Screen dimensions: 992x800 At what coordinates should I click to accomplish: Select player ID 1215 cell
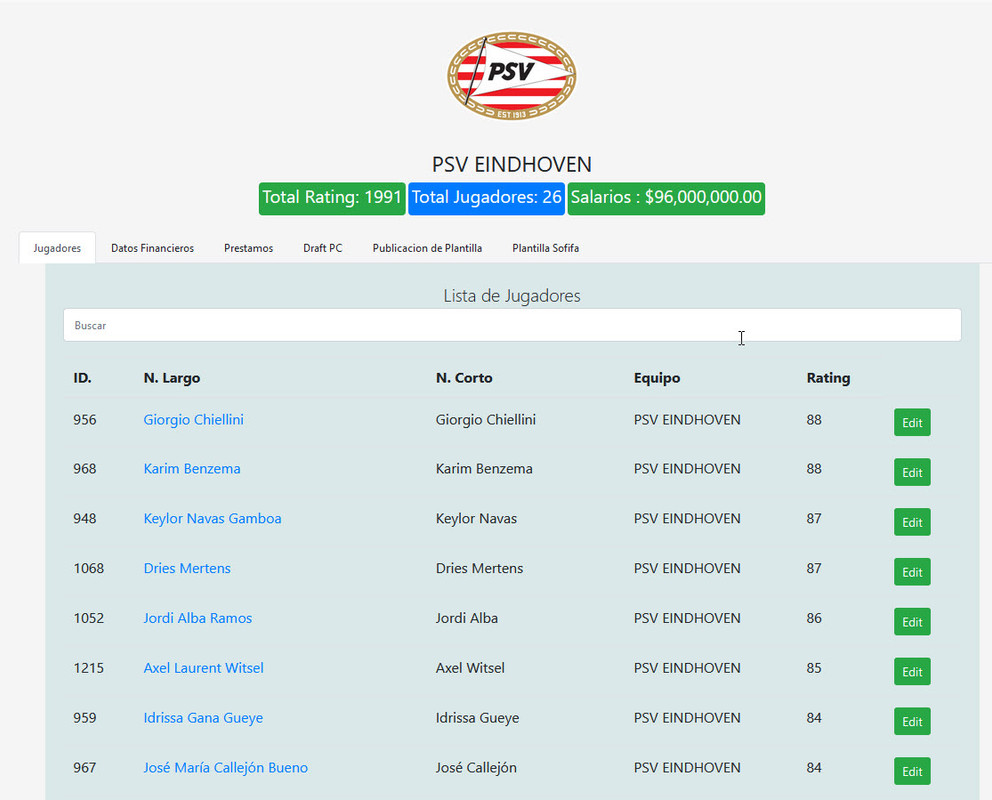[89, 668]
